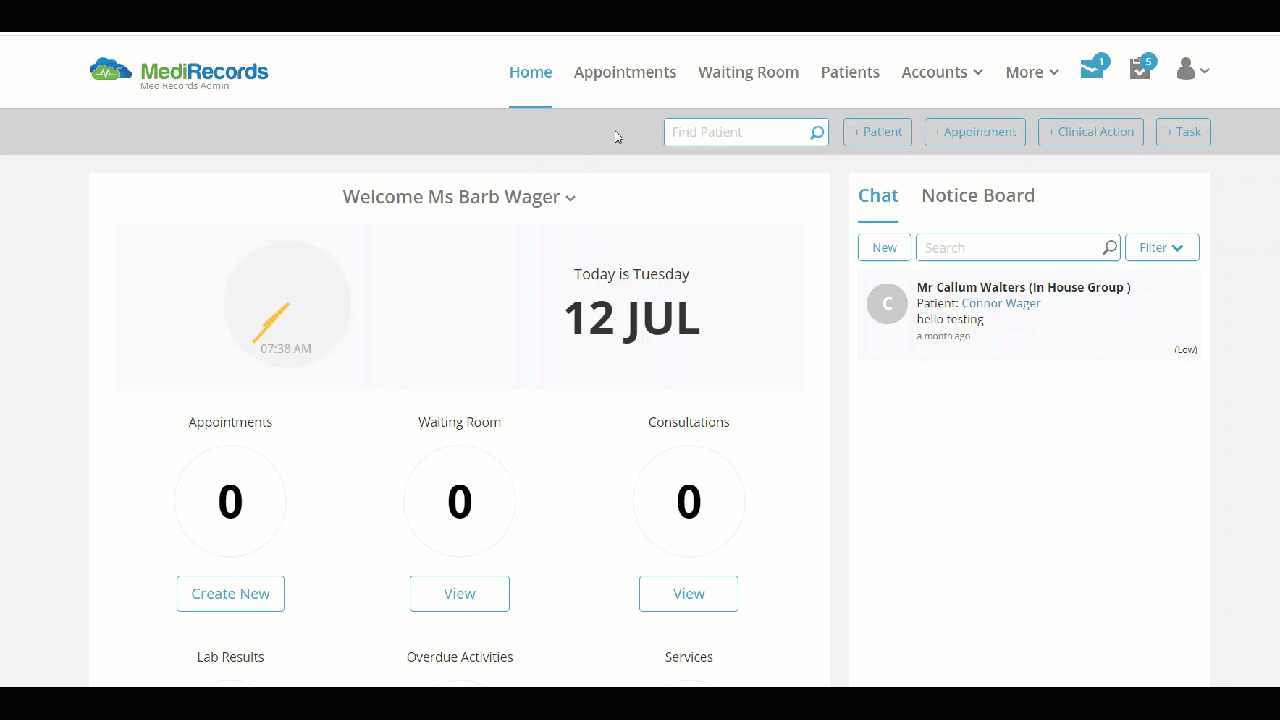Click the add Patient button
This screenshot has height=720, width=1280.
[877, 132]
